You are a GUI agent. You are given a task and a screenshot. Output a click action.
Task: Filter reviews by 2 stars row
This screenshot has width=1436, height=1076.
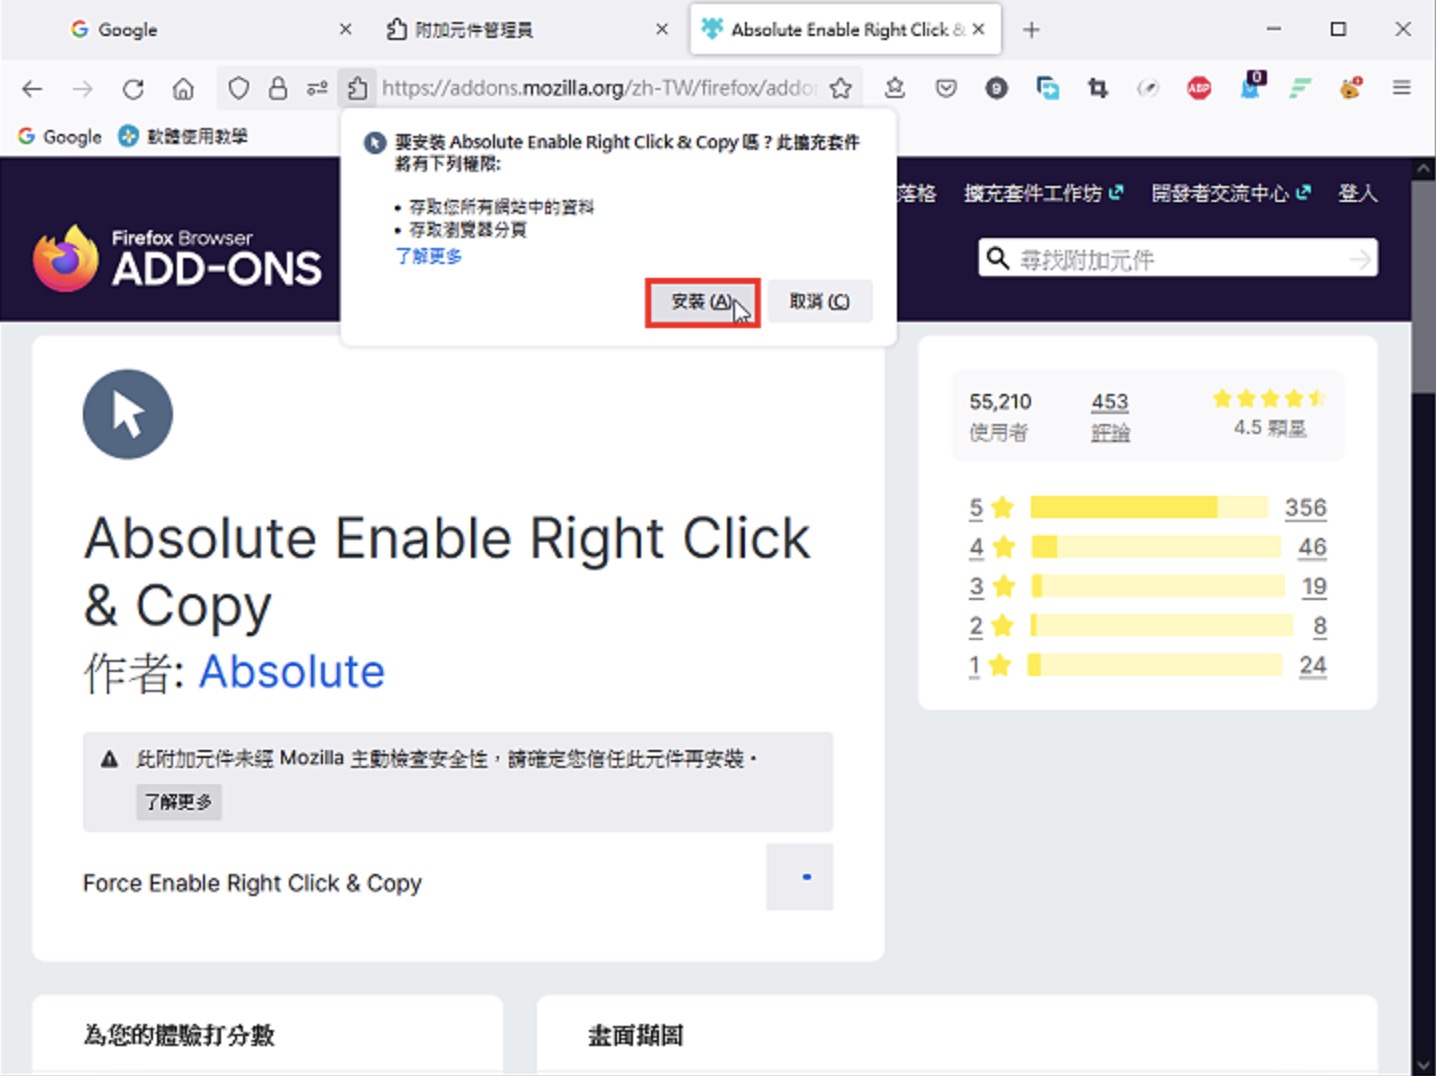click(1147, 626)
